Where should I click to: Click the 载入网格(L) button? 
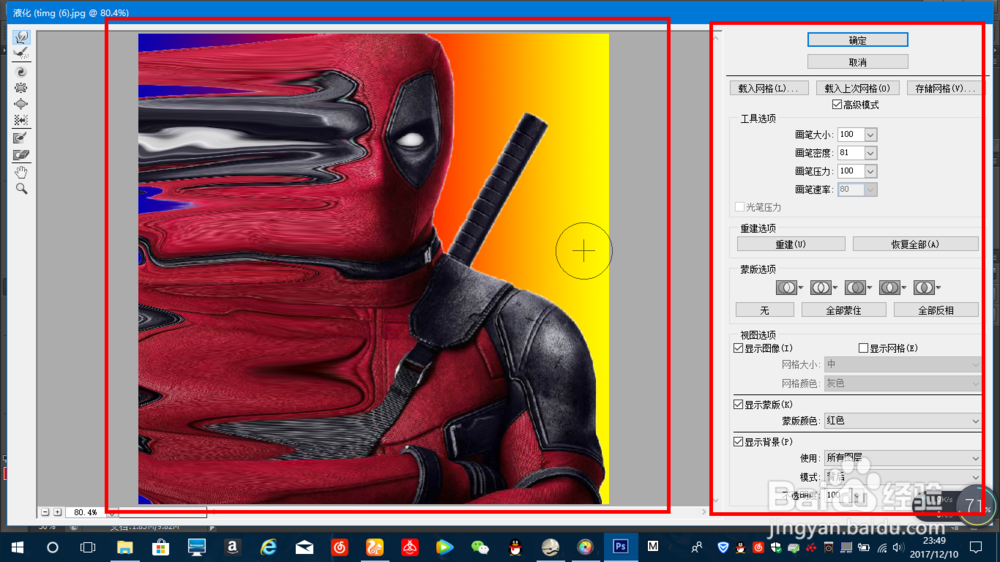(768, 88)
